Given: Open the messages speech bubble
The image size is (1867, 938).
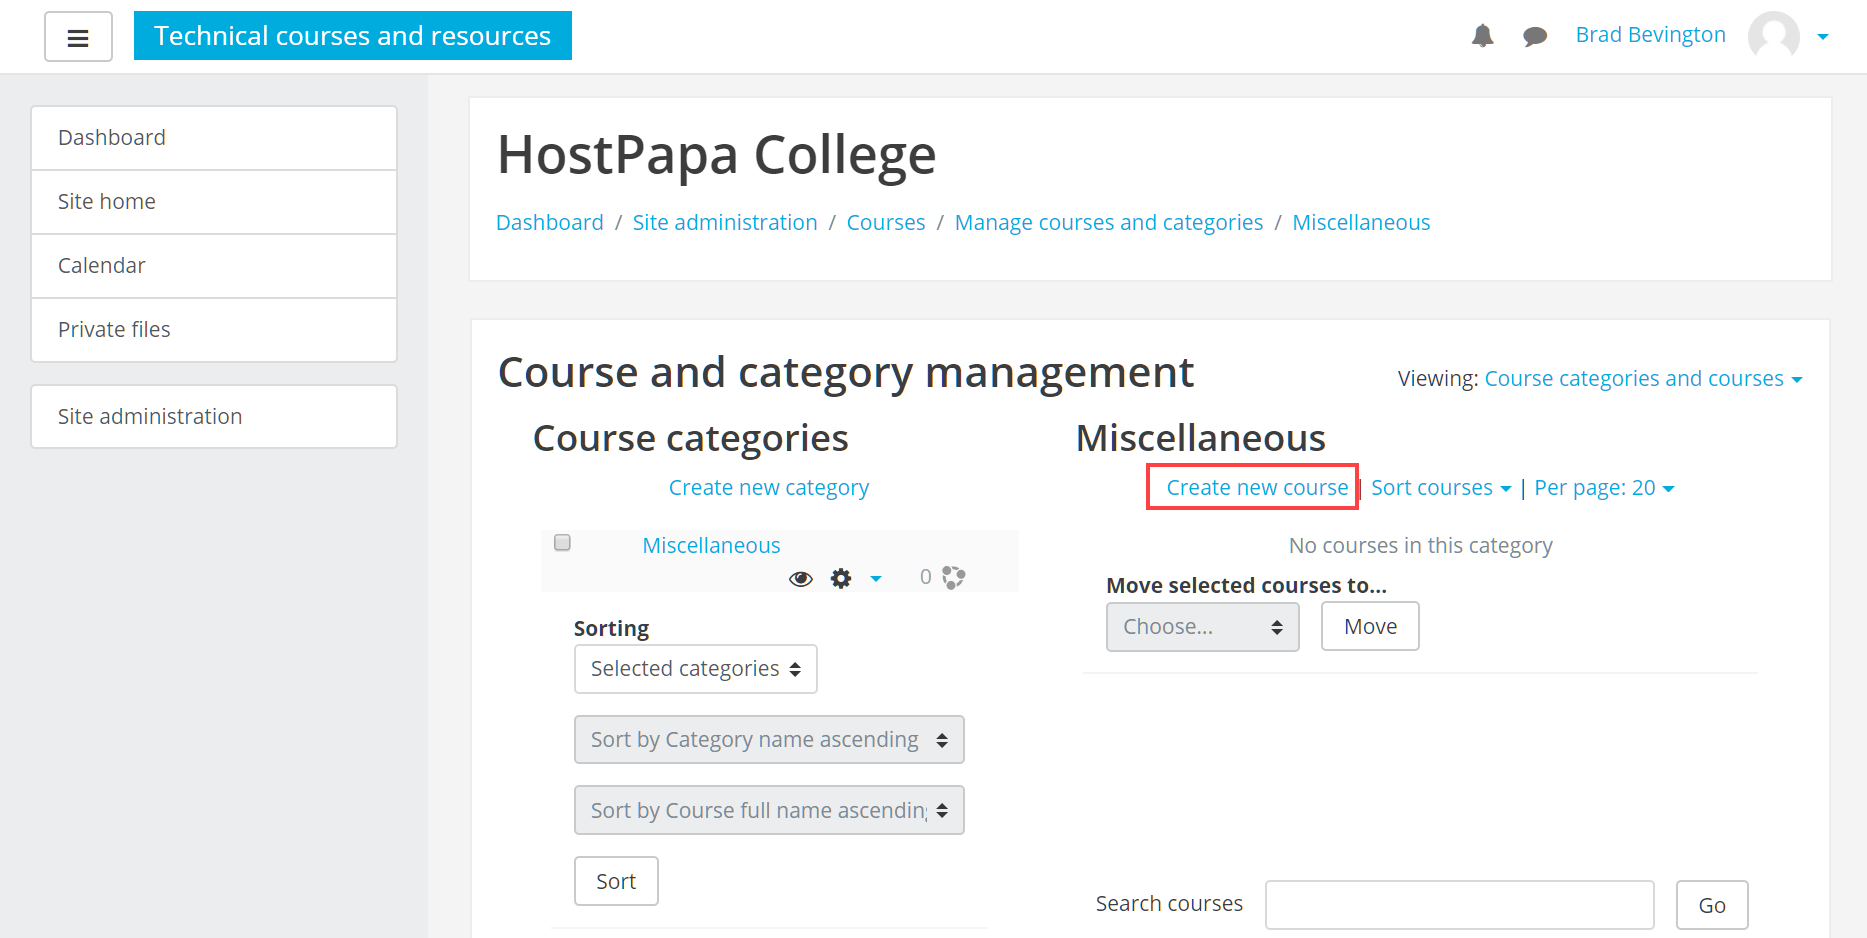Looking at the screenshot, I should click(1535, 37).
